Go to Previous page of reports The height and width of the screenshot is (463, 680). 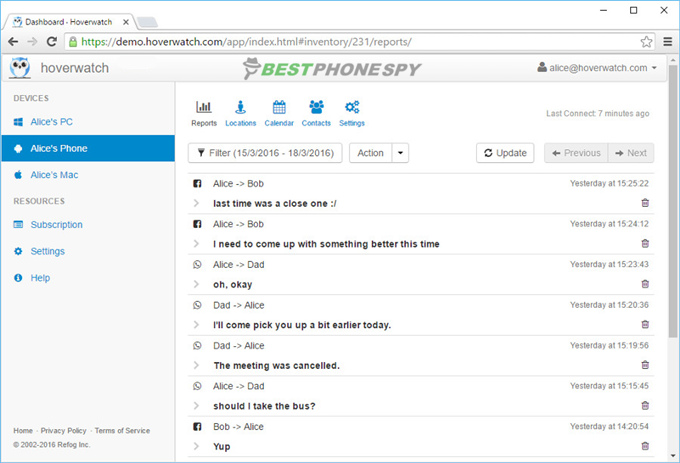tap(576, 153)
